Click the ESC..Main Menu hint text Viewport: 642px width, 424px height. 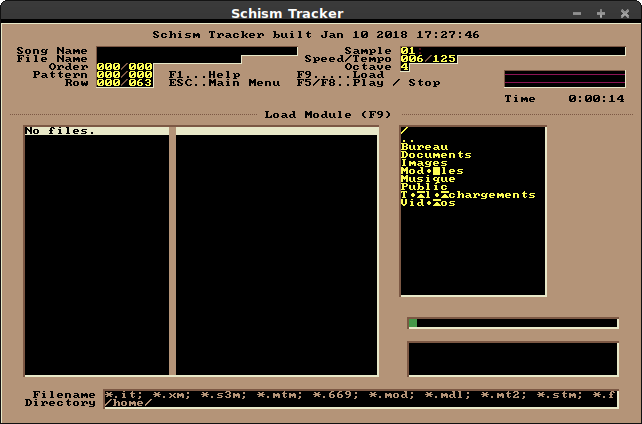224,83
